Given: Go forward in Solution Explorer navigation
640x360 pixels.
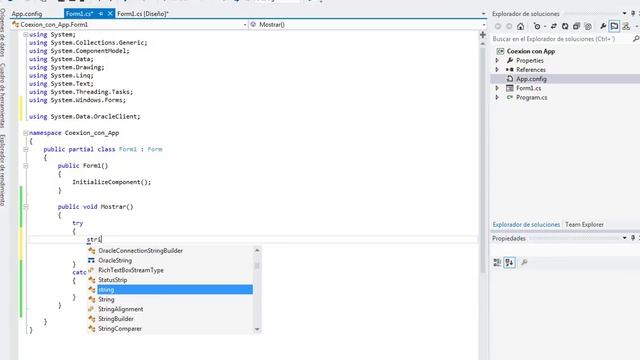Looking at the screenshot, I should [x=509, y=26].
